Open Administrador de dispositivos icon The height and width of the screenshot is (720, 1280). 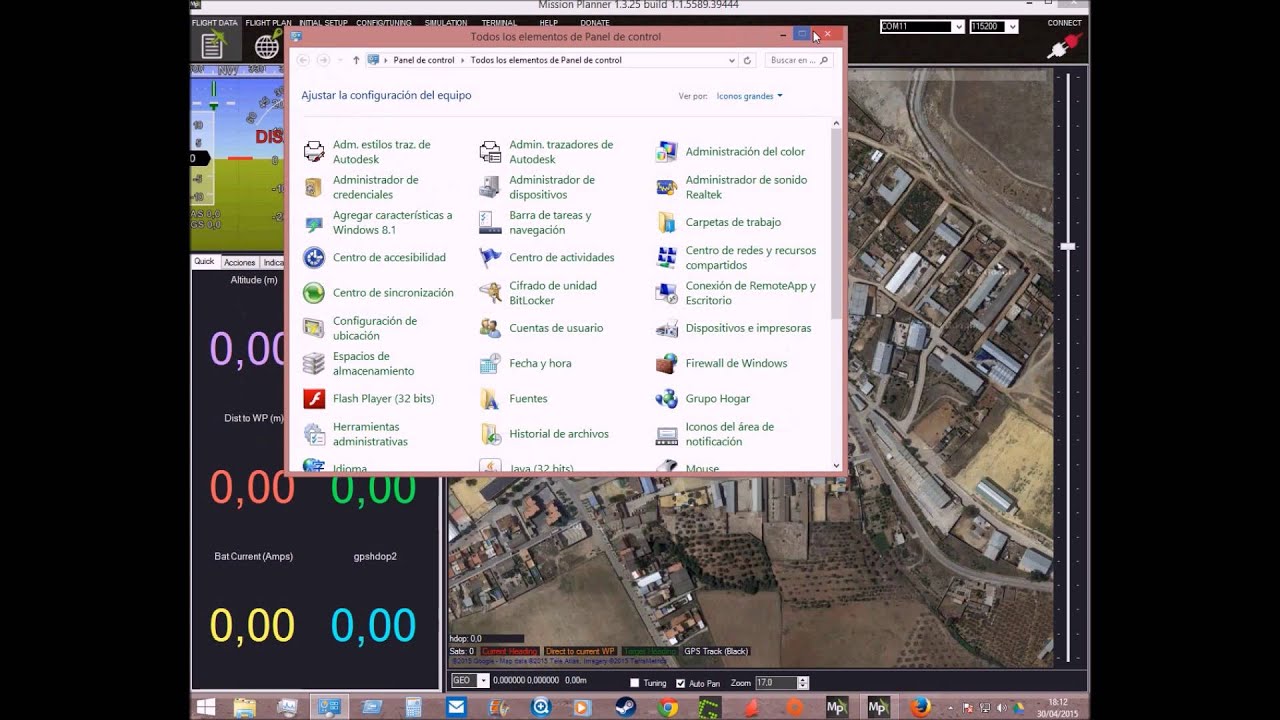click(x=490, y=187)
